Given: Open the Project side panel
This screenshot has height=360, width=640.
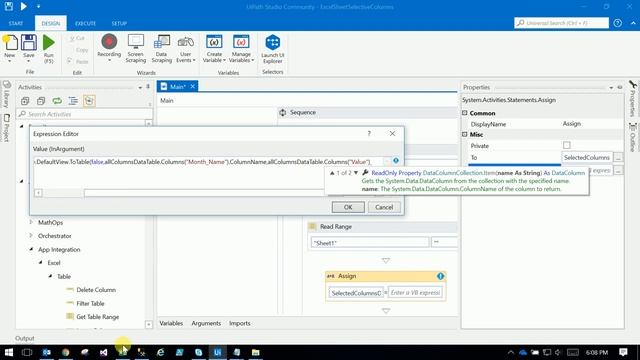Looking at the screenshot, I should coord(7,127).
